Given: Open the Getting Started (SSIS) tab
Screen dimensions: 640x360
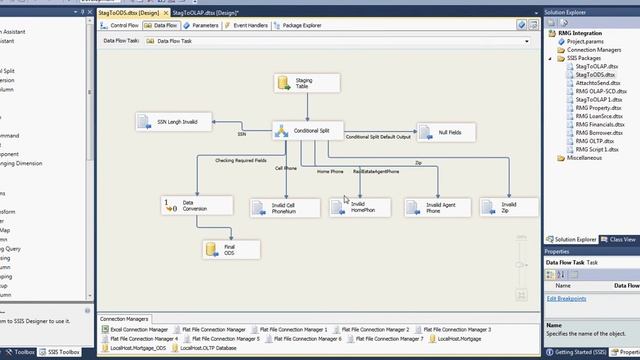Looking at the screenshot, I should point(576,352).
